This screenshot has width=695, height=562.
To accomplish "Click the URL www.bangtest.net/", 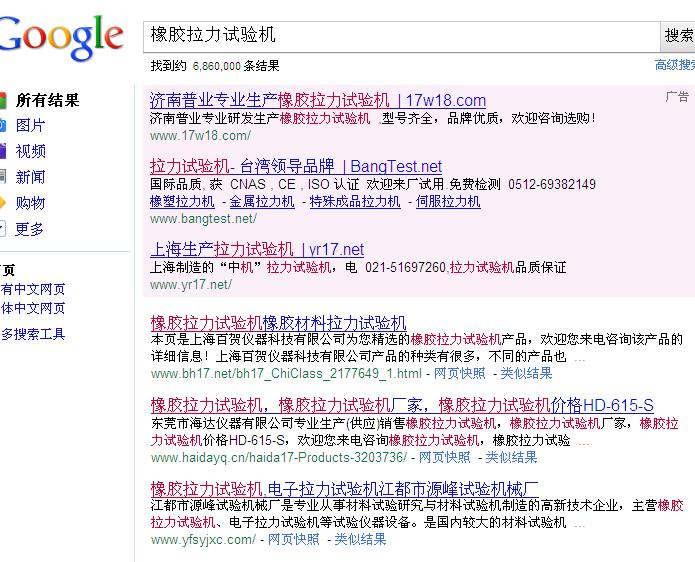I will [203, 219].
